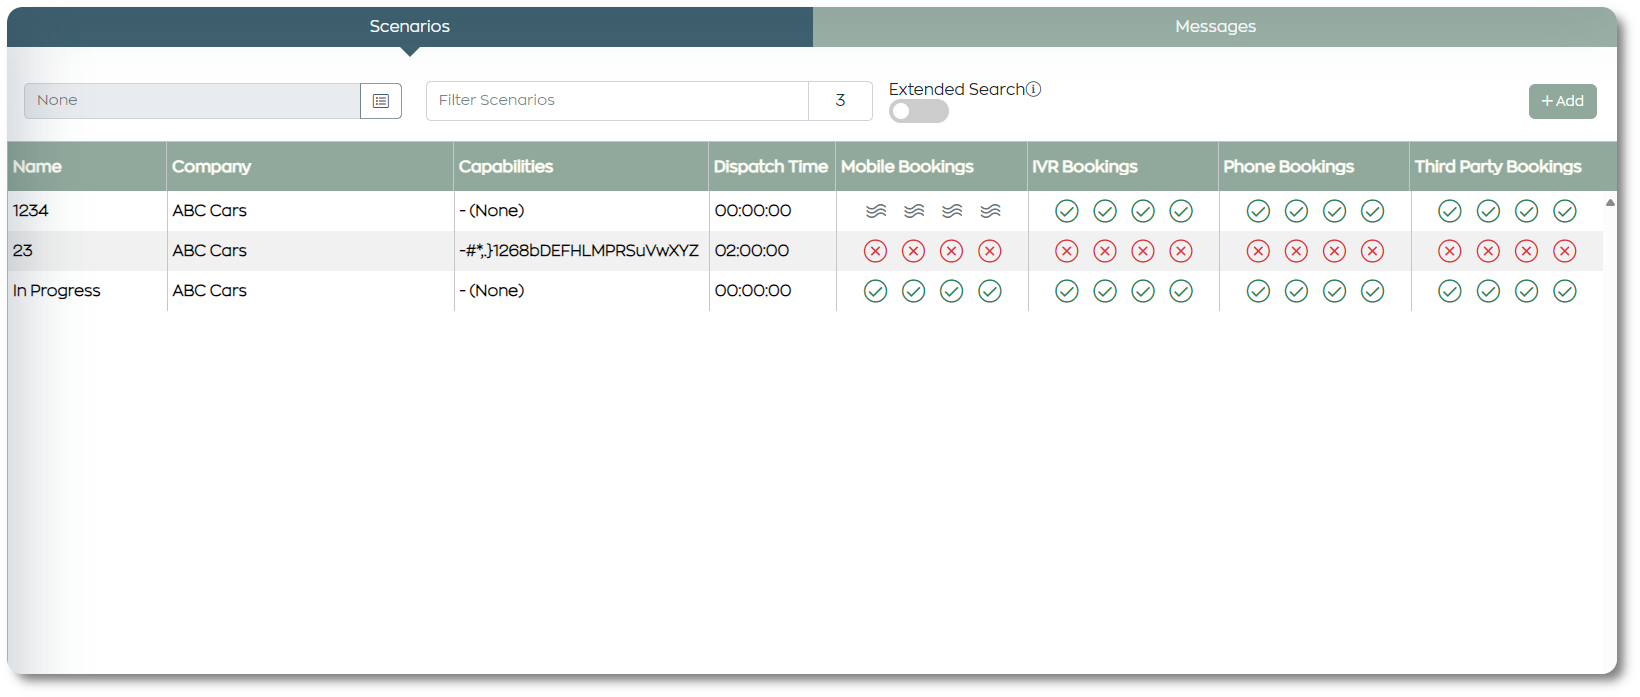Sort by the Dispatch Time column header
The image size is (1640, 697).
click(x=771, y=167)
